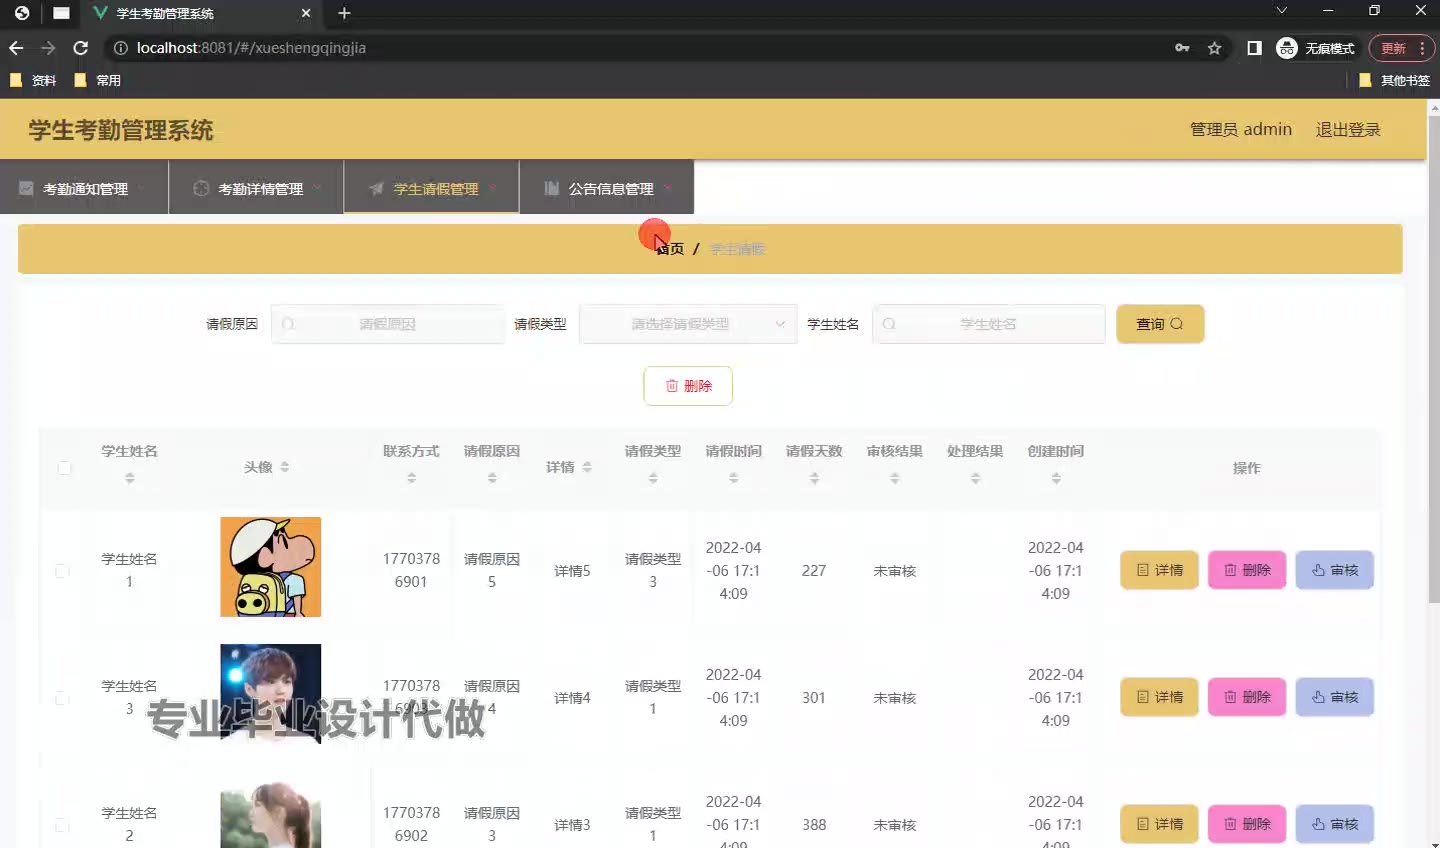Check the row checkbox for 学生姓名3
This screenshot has height=848, width=1440.
[62, 698]
